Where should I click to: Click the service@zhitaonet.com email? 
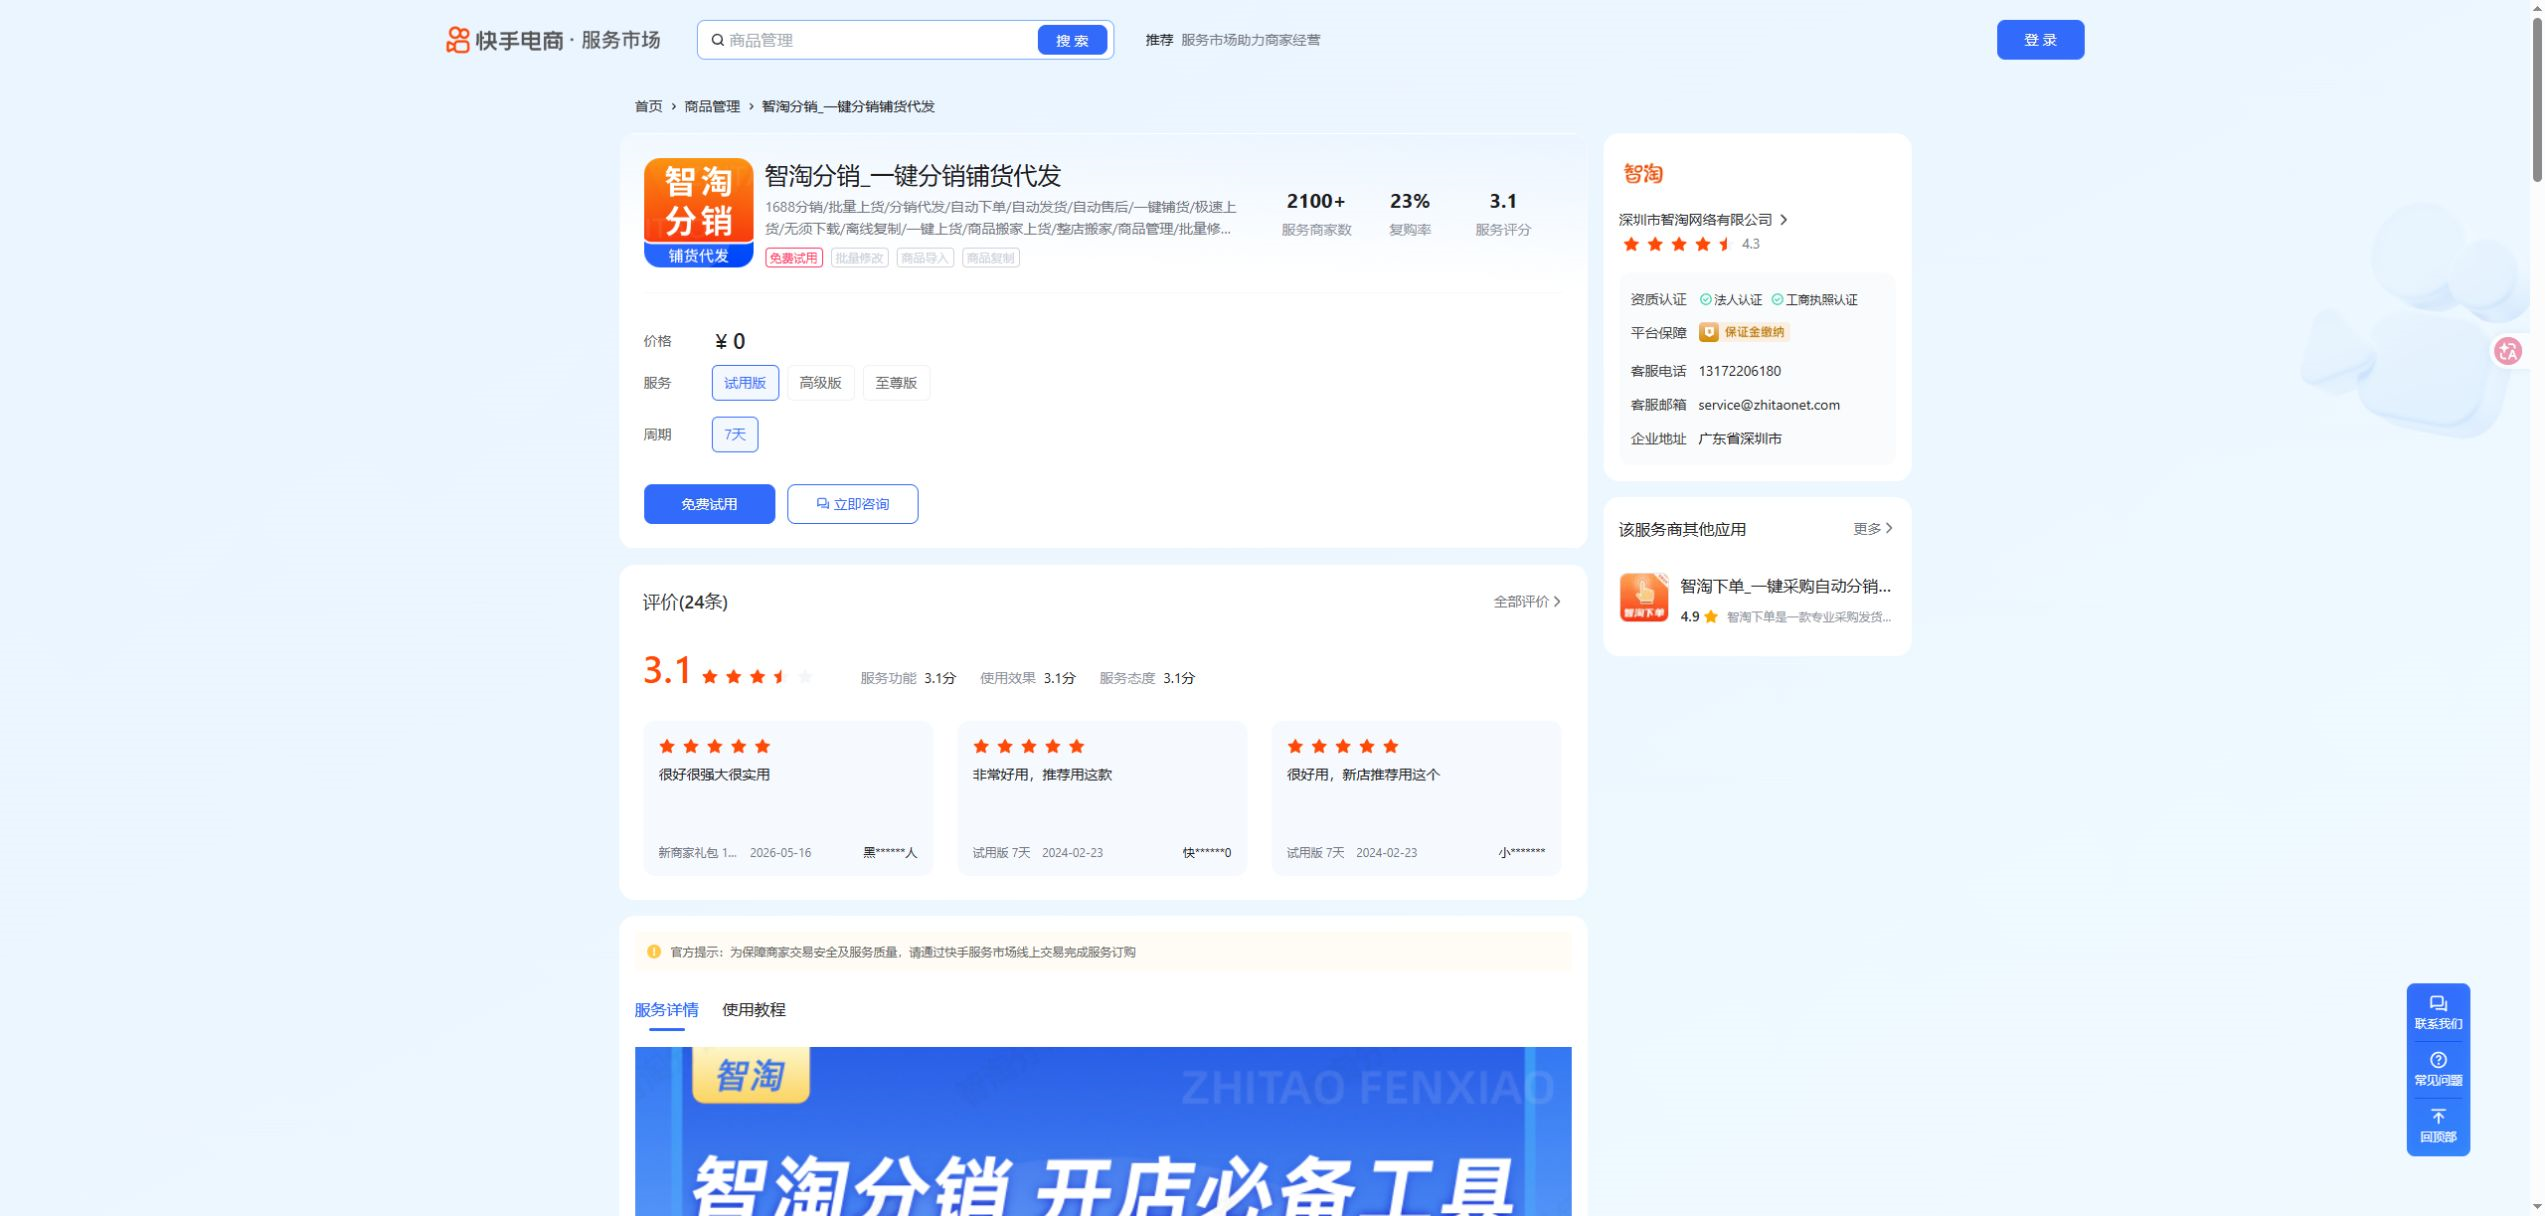(1768, 405)
